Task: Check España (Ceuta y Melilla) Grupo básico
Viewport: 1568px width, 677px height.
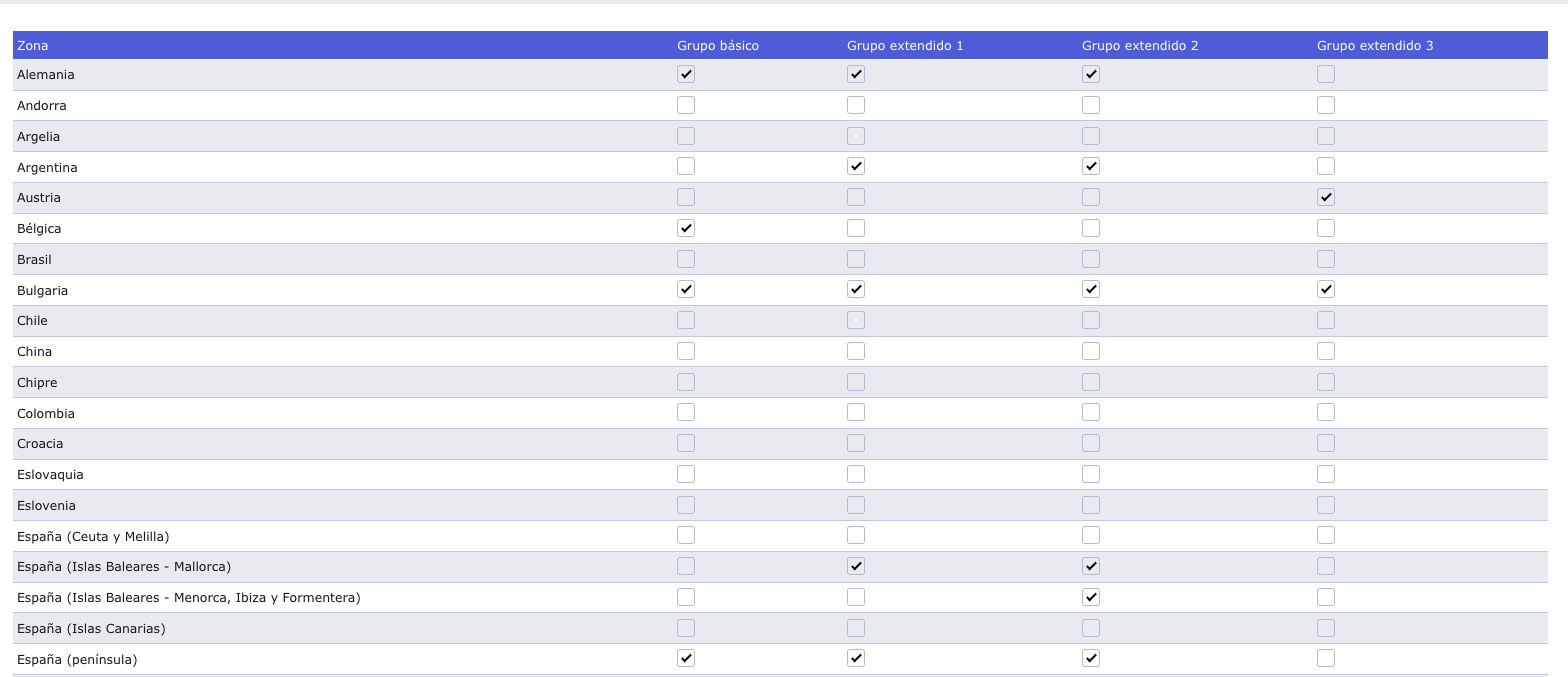Action: [686, 535]
